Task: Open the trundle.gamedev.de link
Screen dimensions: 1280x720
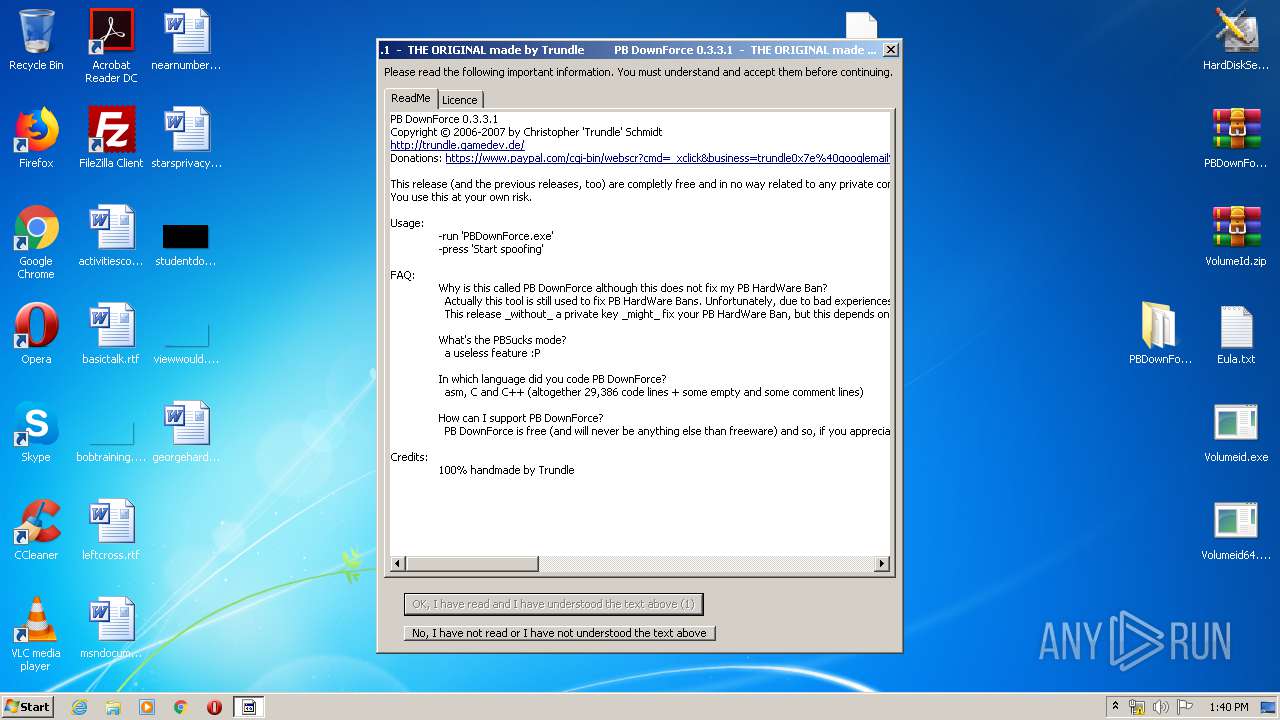Action: click(x=457, y=145)
